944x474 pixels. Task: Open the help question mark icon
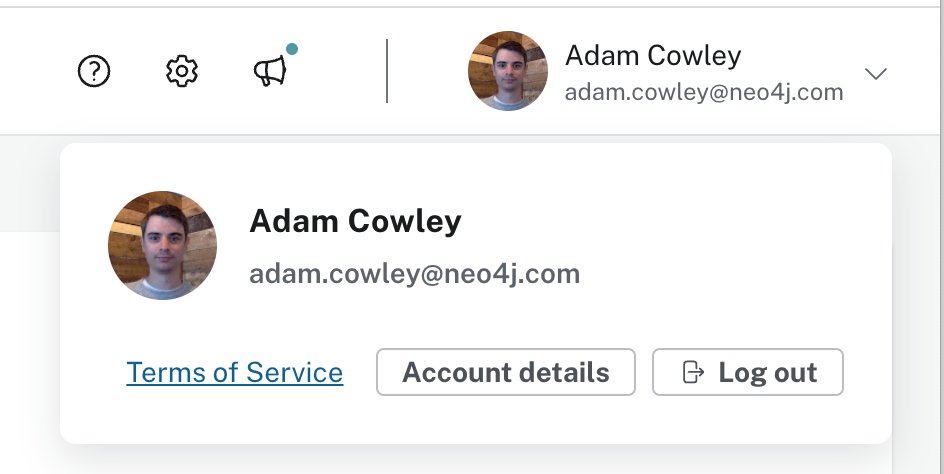coord(94,71)
